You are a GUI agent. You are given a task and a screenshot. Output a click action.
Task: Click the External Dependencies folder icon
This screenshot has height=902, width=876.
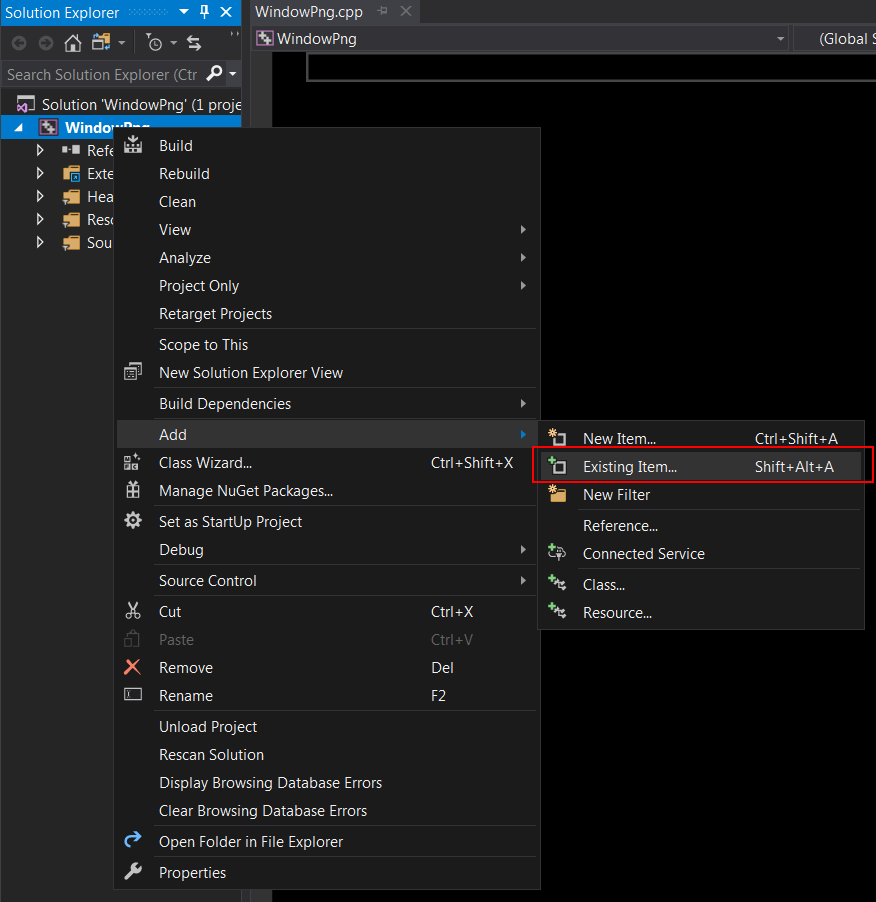(71, 174)
